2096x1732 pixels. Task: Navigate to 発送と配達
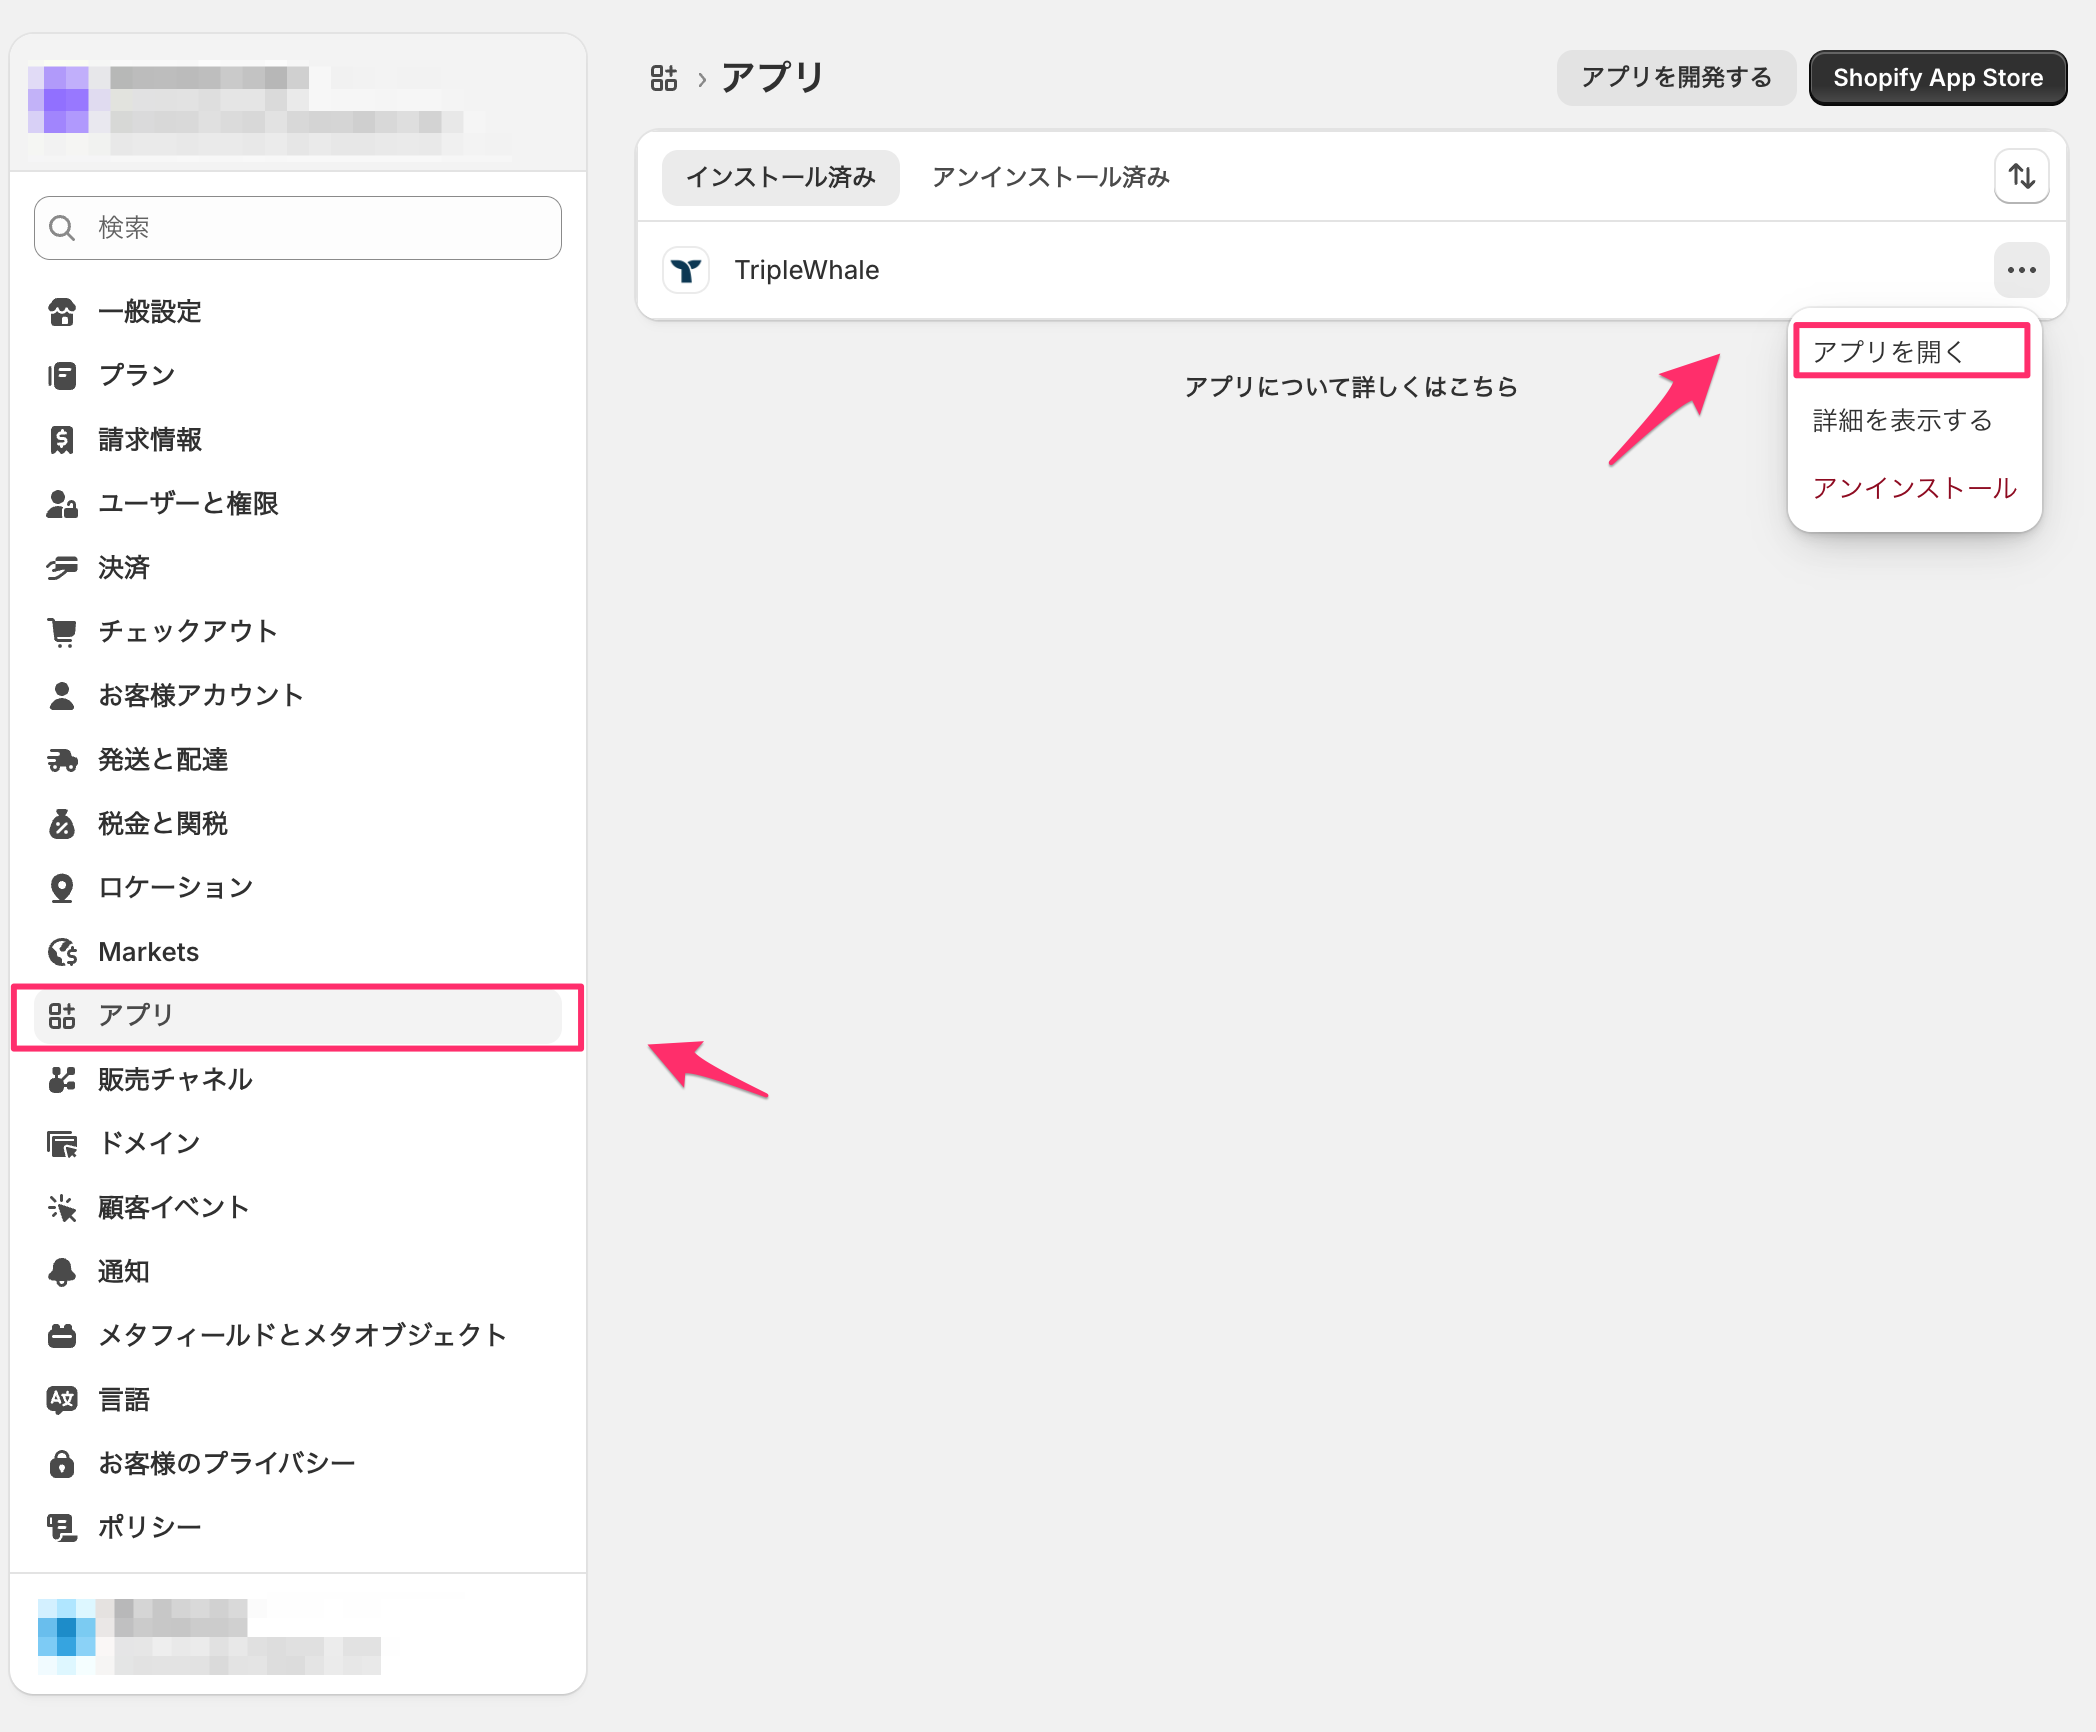[x=298, y=760]
